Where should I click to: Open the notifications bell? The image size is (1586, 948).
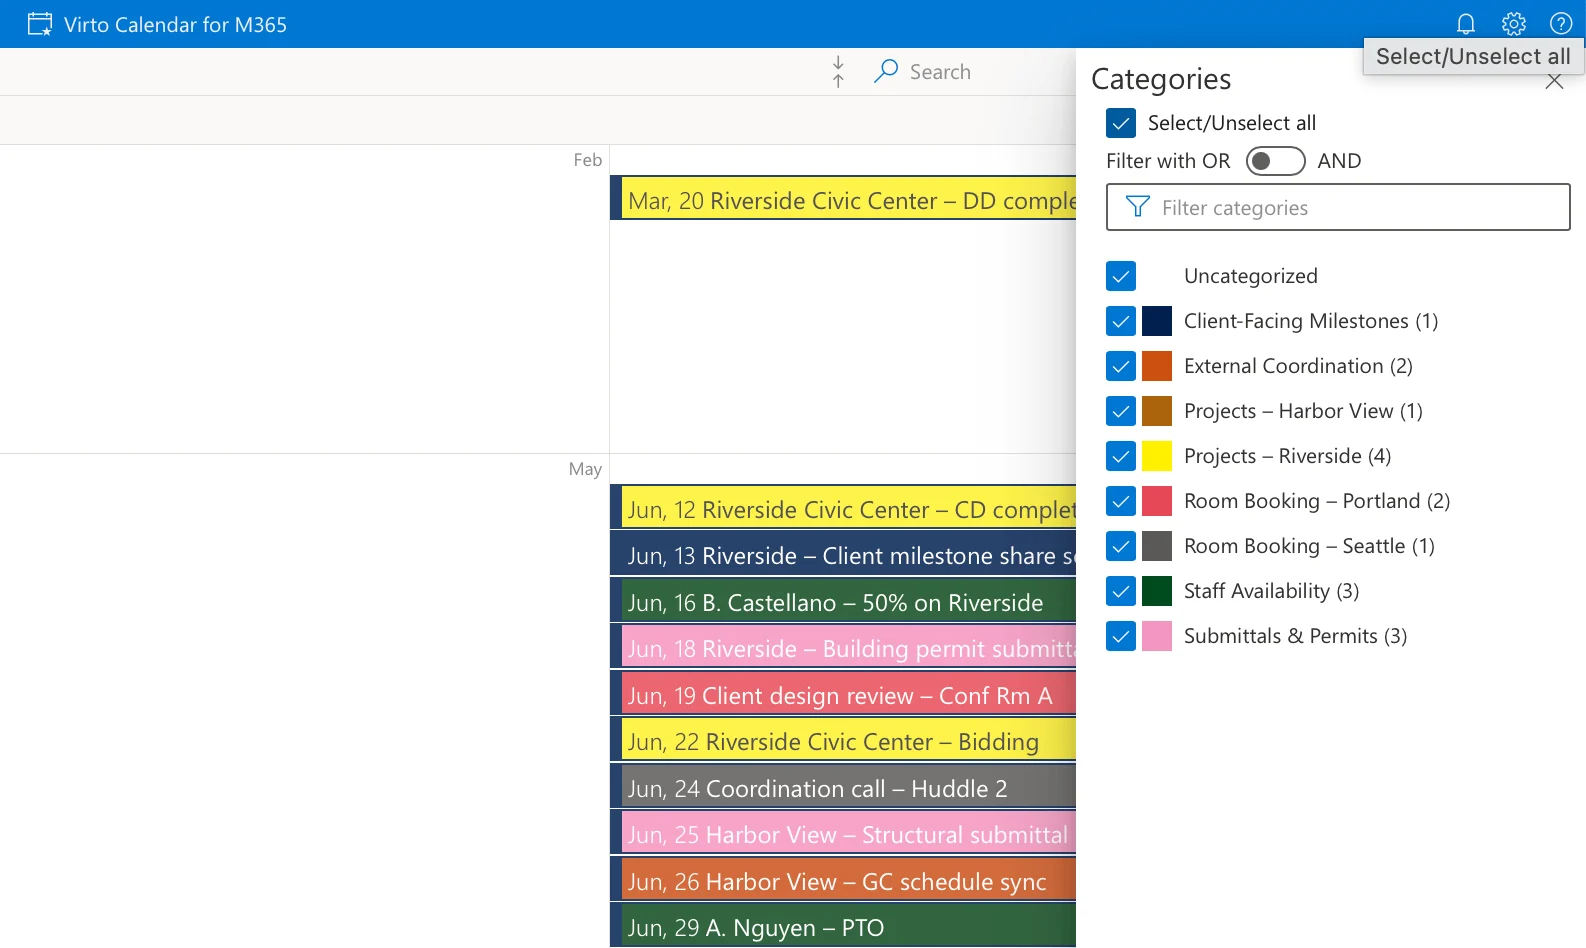(x=1466, y=24)
